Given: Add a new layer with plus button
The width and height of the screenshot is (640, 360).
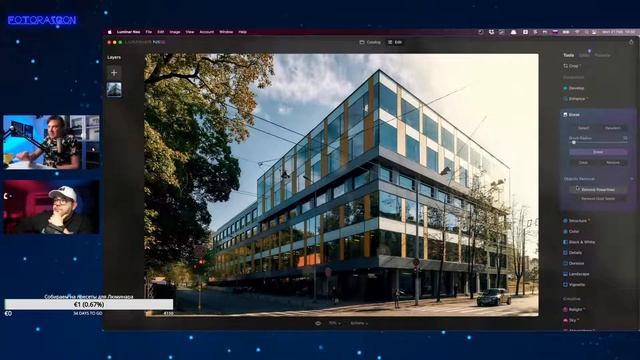Looking at the screenshot, I should pos(114,73).
